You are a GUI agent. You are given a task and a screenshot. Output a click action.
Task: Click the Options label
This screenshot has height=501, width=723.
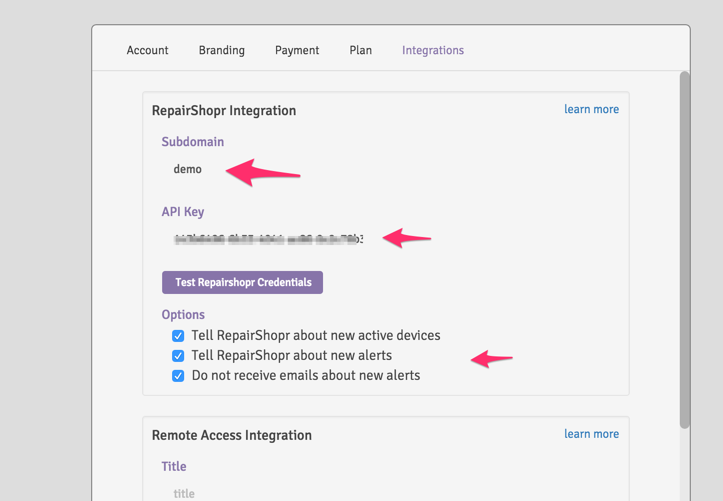[183, 314]
